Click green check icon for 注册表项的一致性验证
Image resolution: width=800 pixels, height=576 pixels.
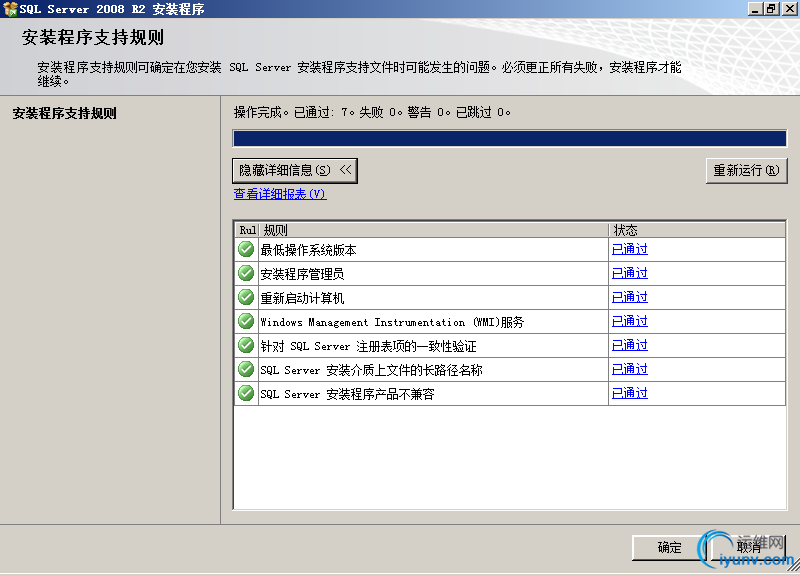click(x=246, y=345)
